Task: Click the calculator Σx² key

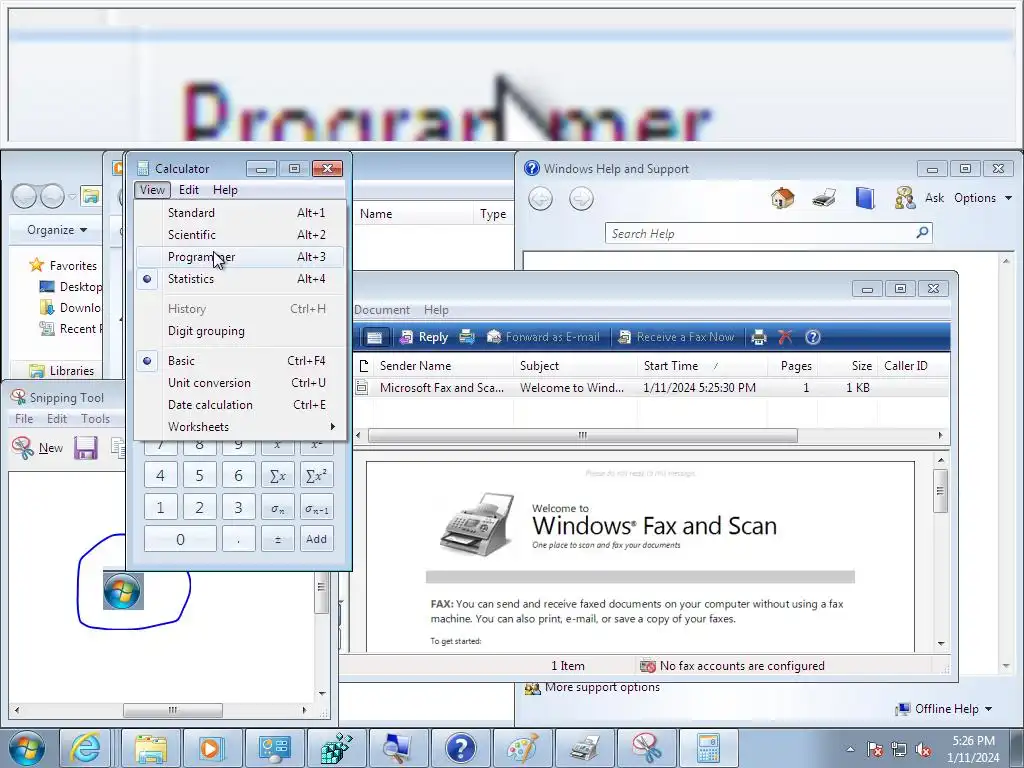Action: (317, 475)
